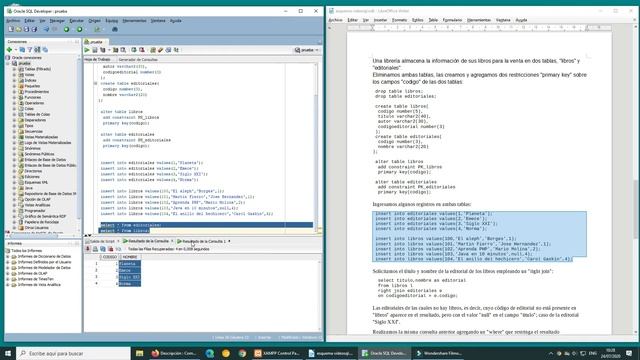Select the Papelera de Reciclaje tree item

click(41, 222)
